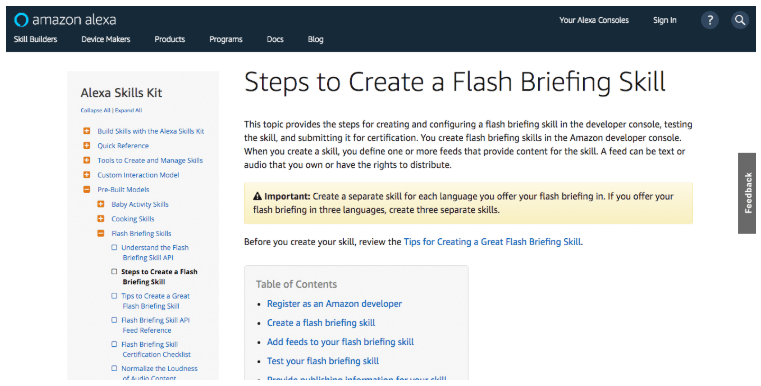Click the Collapse All link
Screen dimensions: 761x386
point(95,111)
